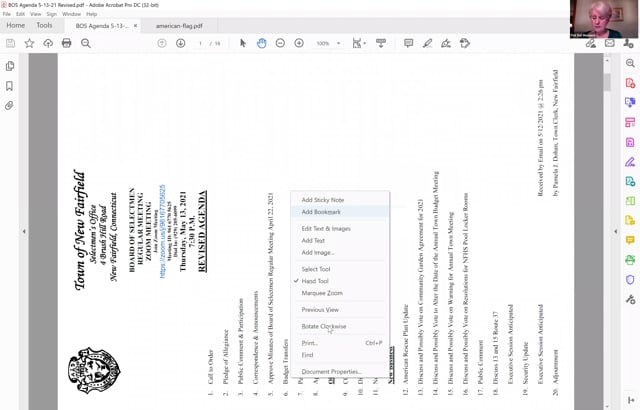Click the stamp tool icon

coord(465,43)
